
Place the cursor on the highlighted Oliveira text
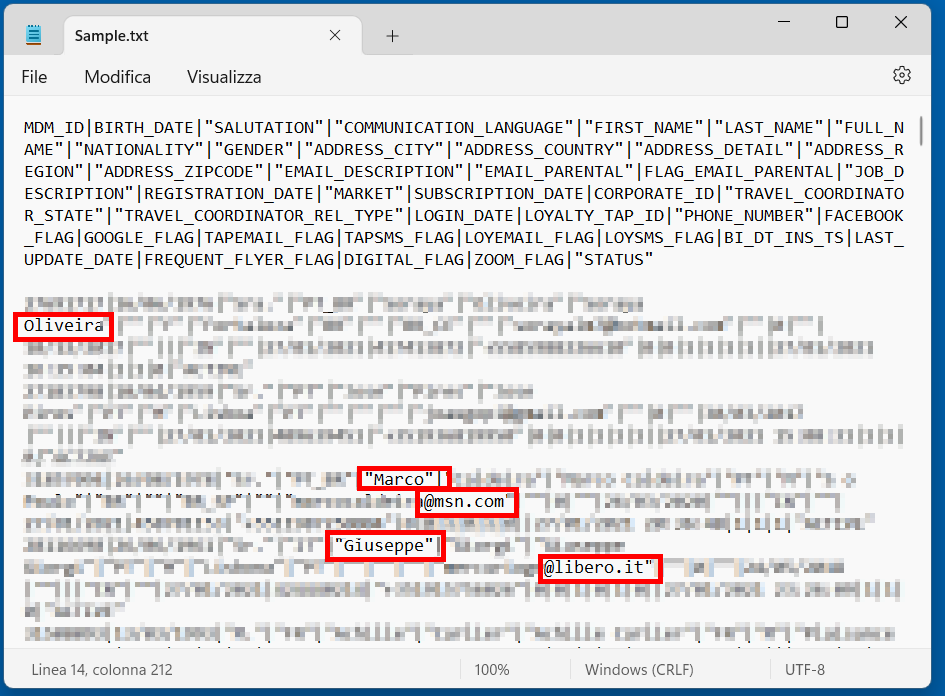click(63, 326)
